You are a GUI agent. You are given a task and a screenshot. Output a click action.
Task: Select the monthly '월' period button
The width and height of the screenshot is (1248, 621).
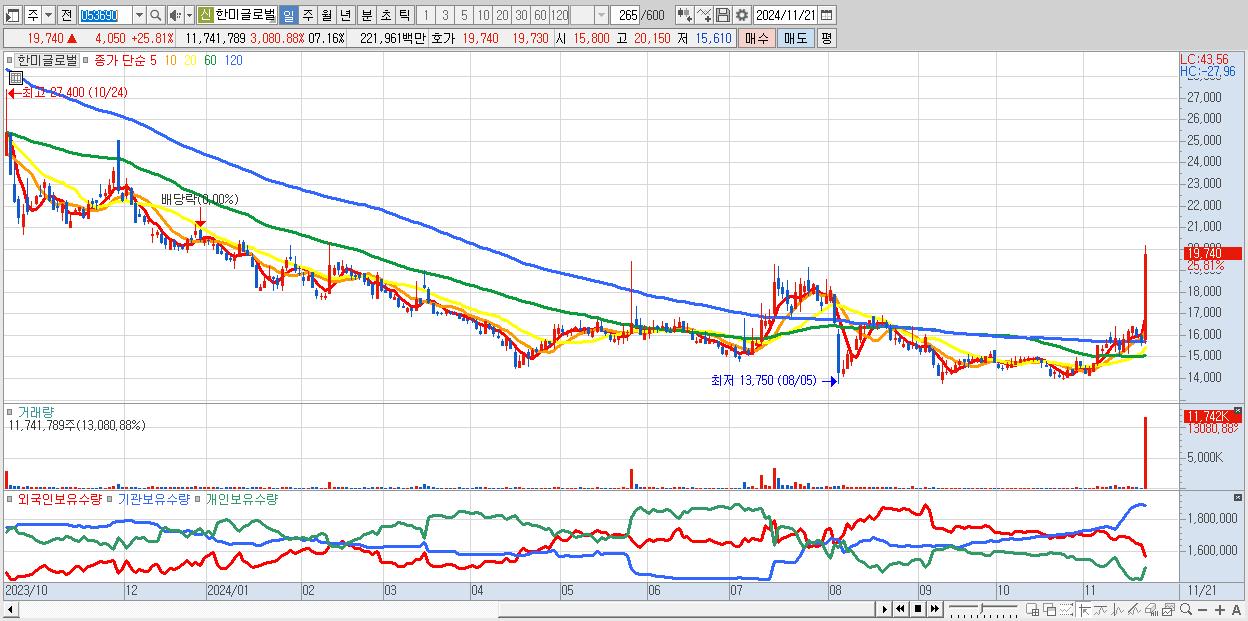point(326,15)
